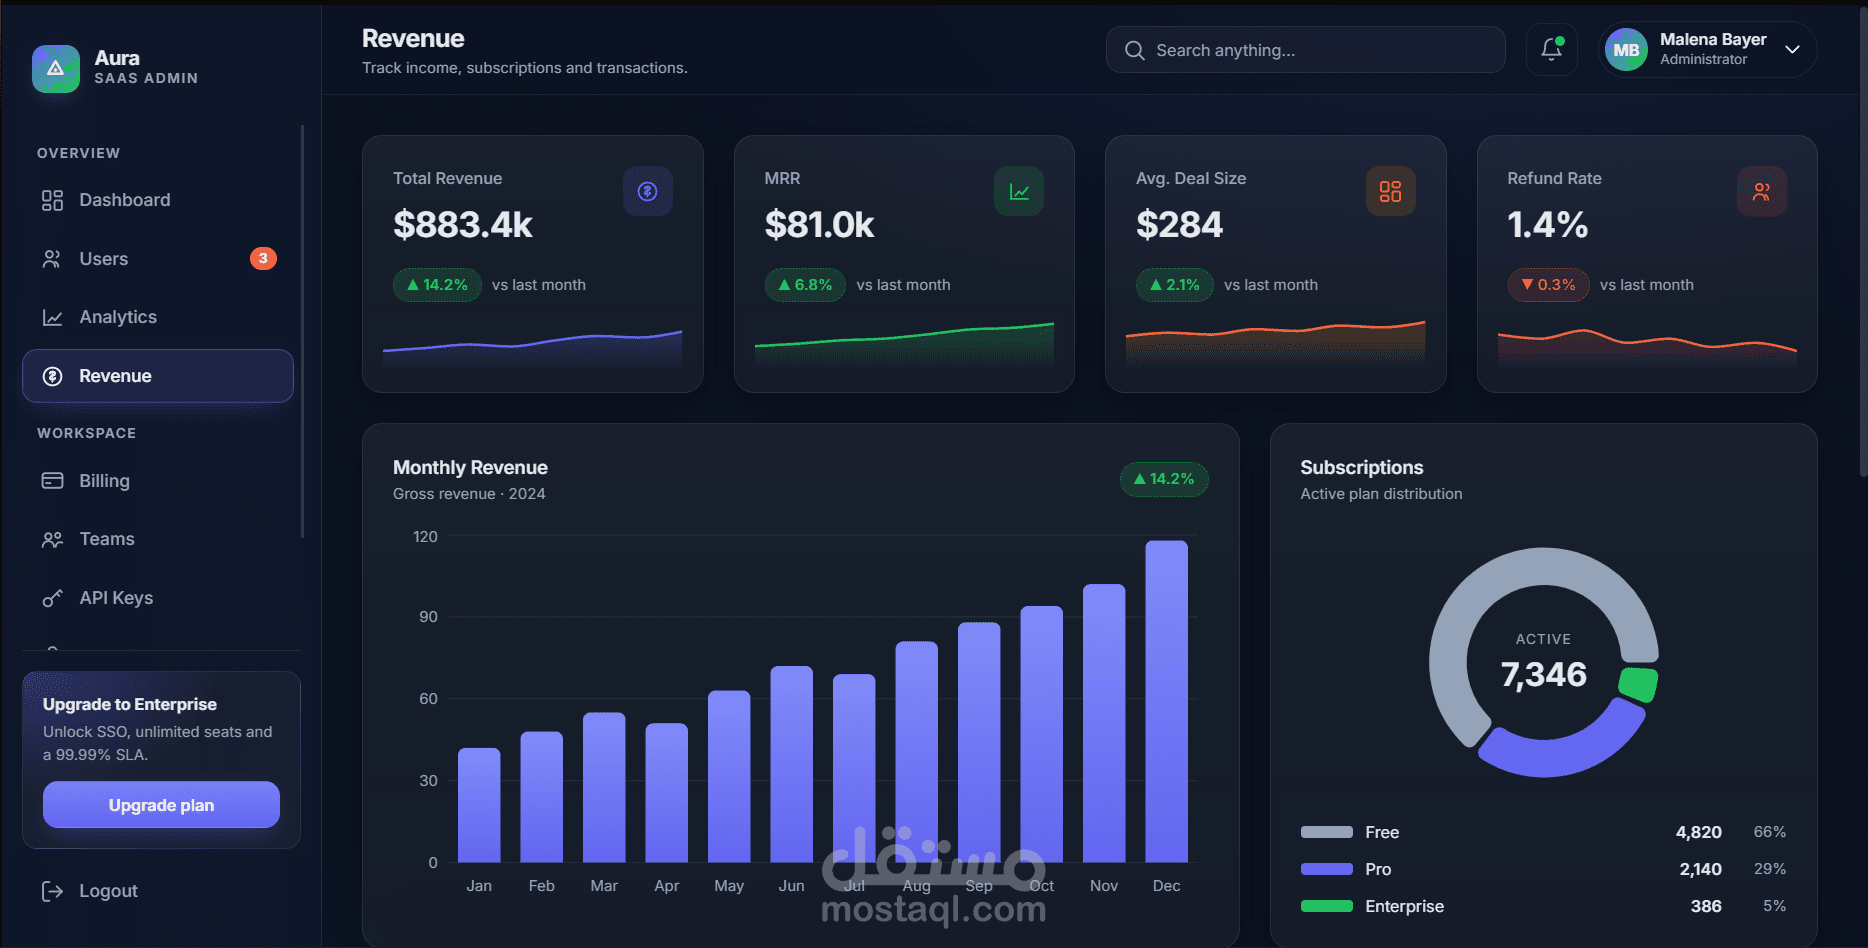Click the Pro legend color swatch
The height and width of the screenshot is (948, 1868).
pos(1326,869)
